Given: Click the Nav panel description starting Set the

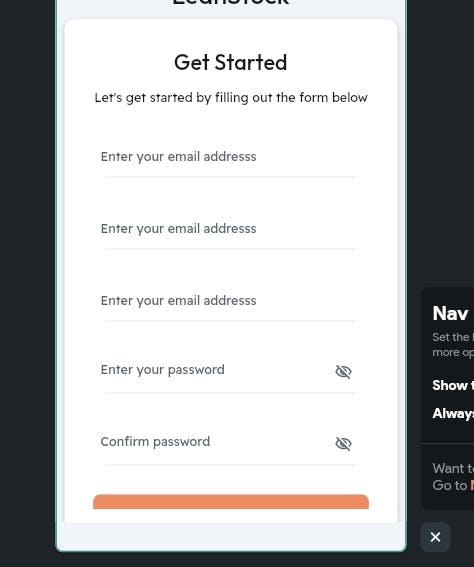Looking at the screenshot, I should coord(453,345).
